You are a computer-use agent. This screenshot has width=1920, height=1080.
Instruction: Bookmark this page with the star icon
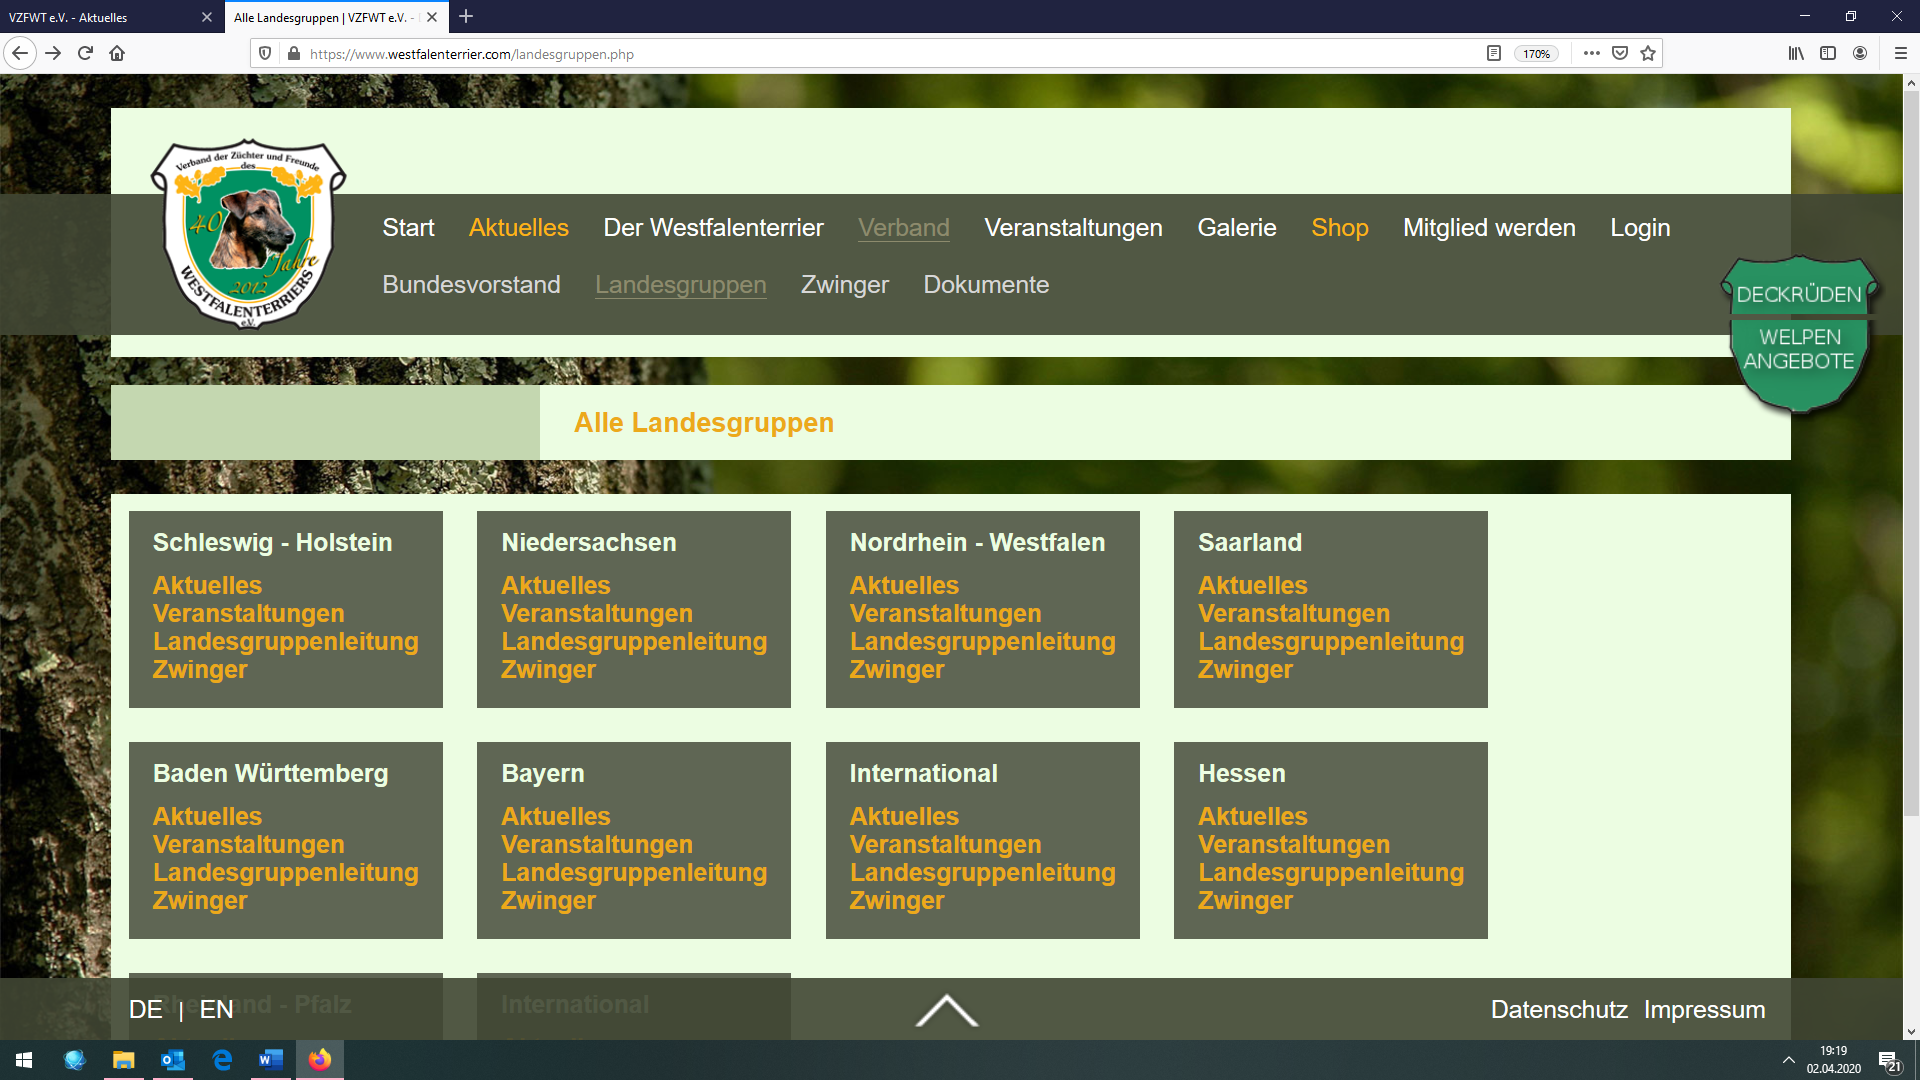[1648, 53]
